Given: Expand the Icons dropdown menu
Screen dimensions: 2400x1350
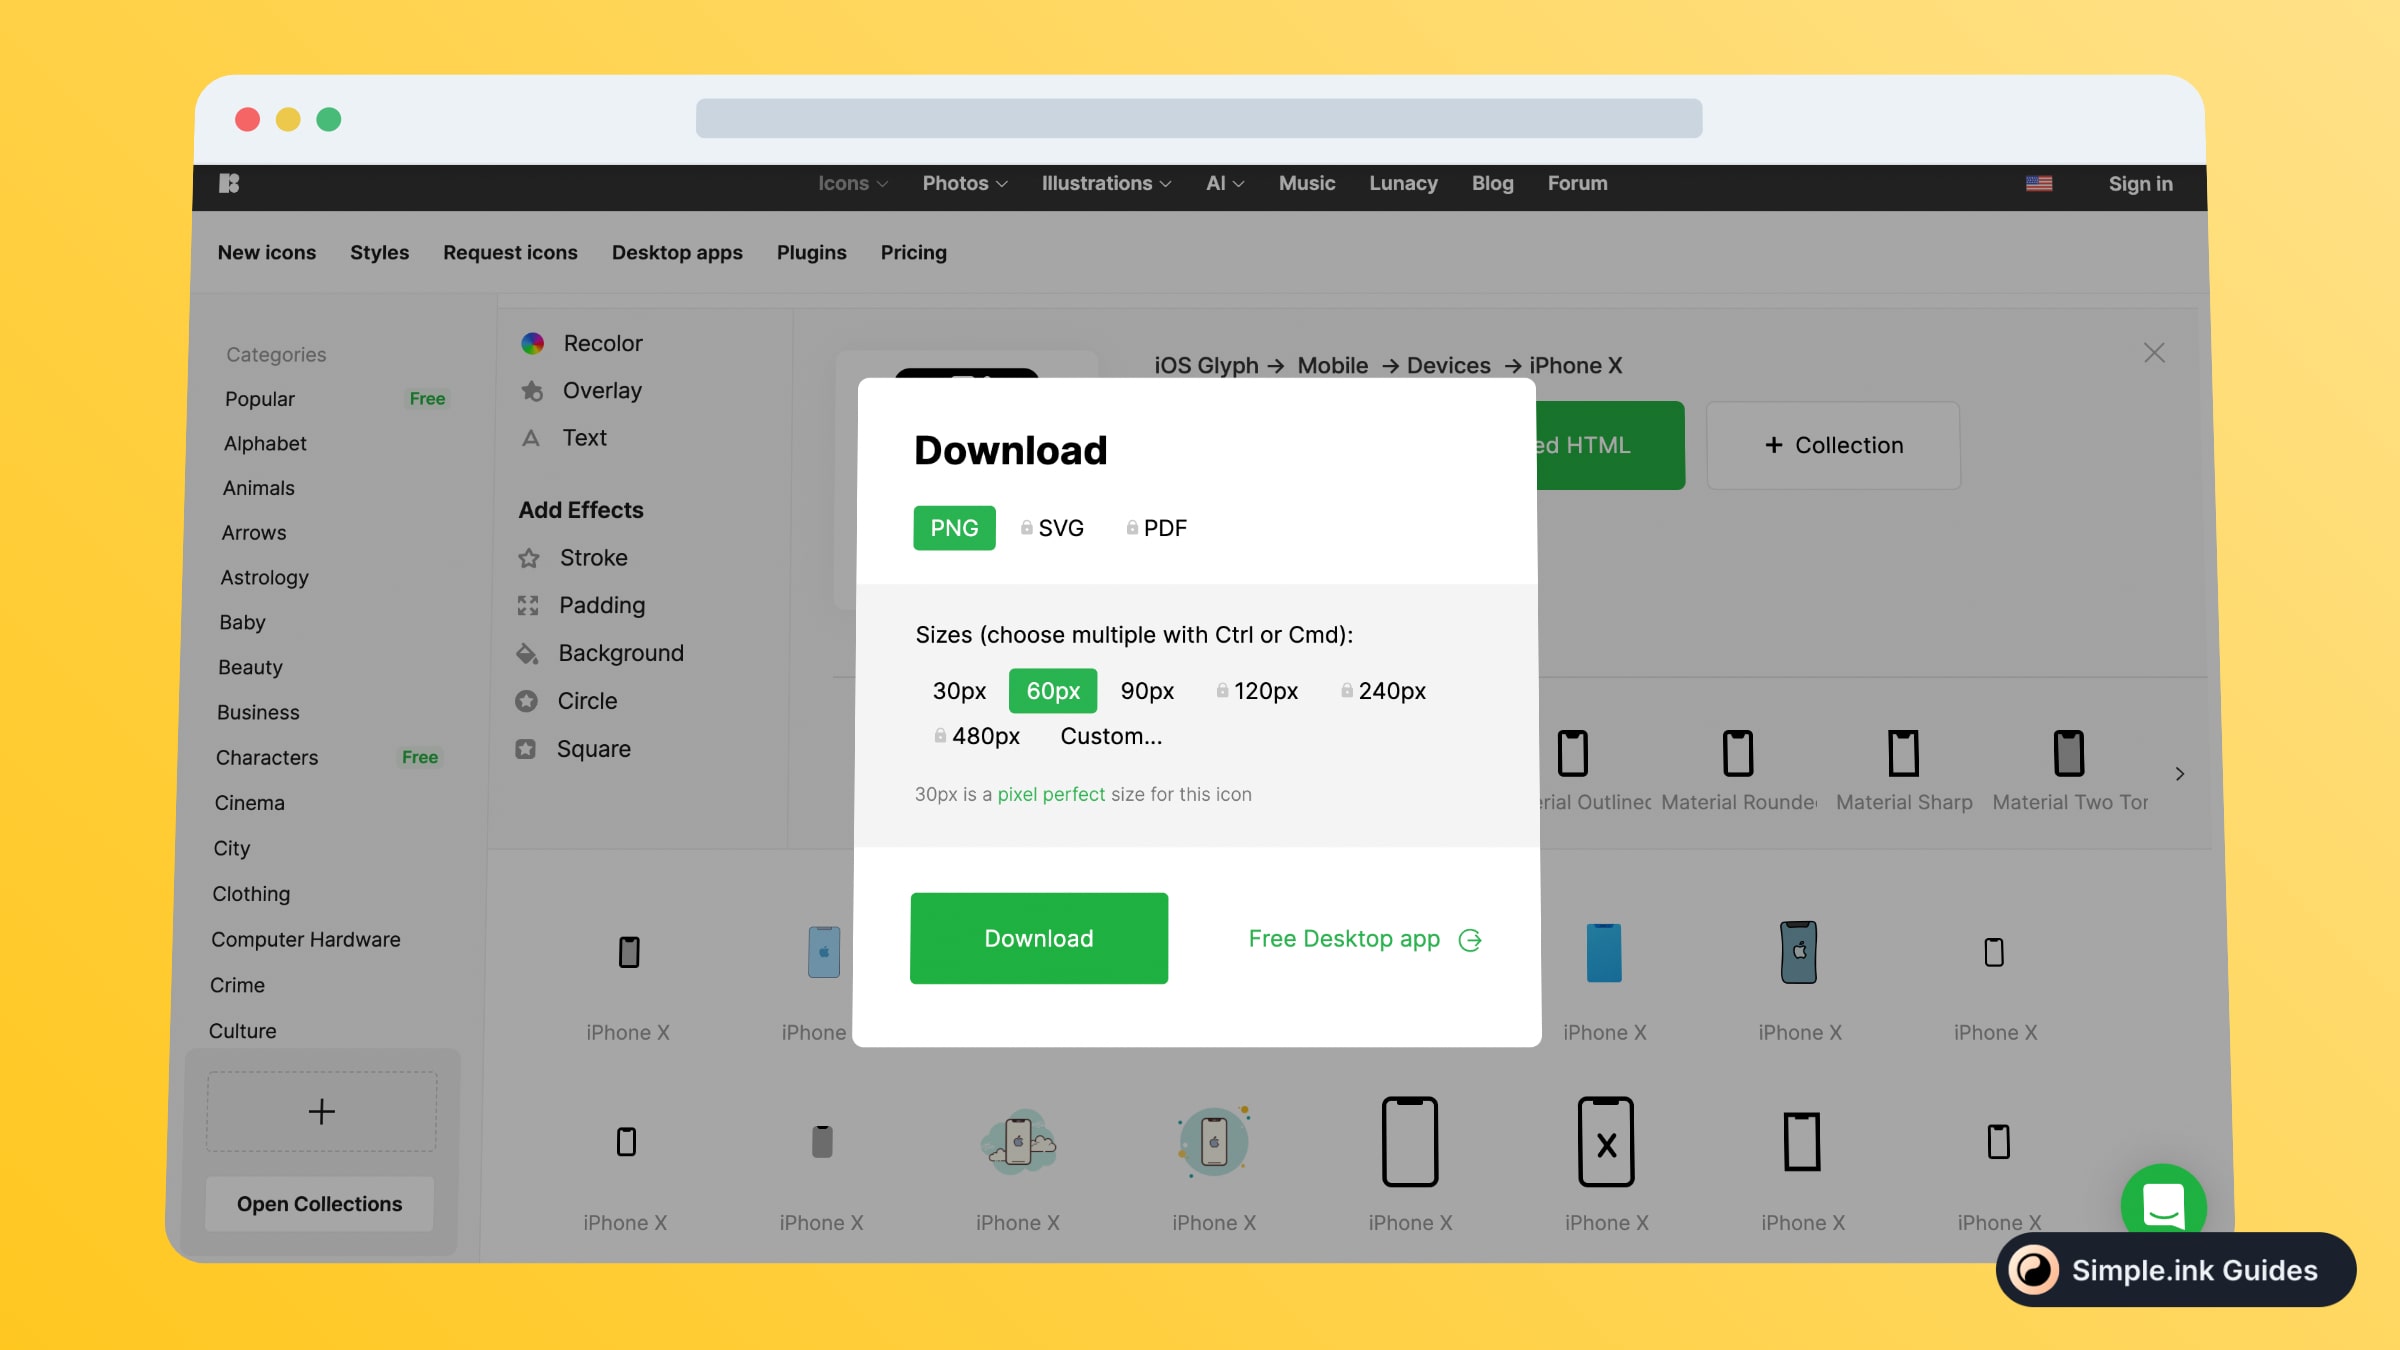Looking at the screenshot, I should click(853, 183).
